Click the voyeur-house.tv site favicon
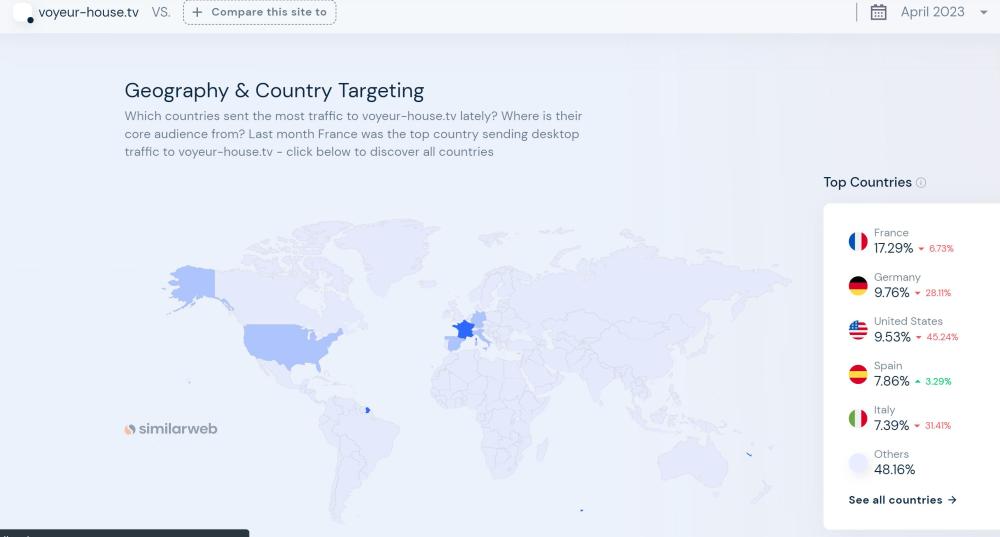Screen dimensions: 1000x537 22,12
